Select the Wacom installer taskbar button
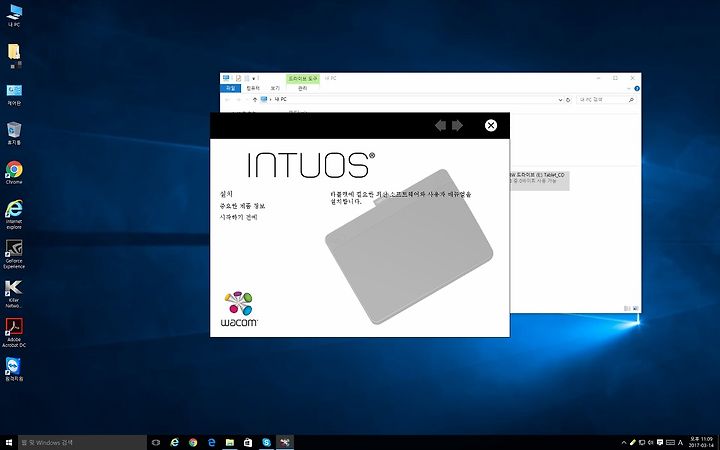Screen dimensions: 720x450 point(285,443)
